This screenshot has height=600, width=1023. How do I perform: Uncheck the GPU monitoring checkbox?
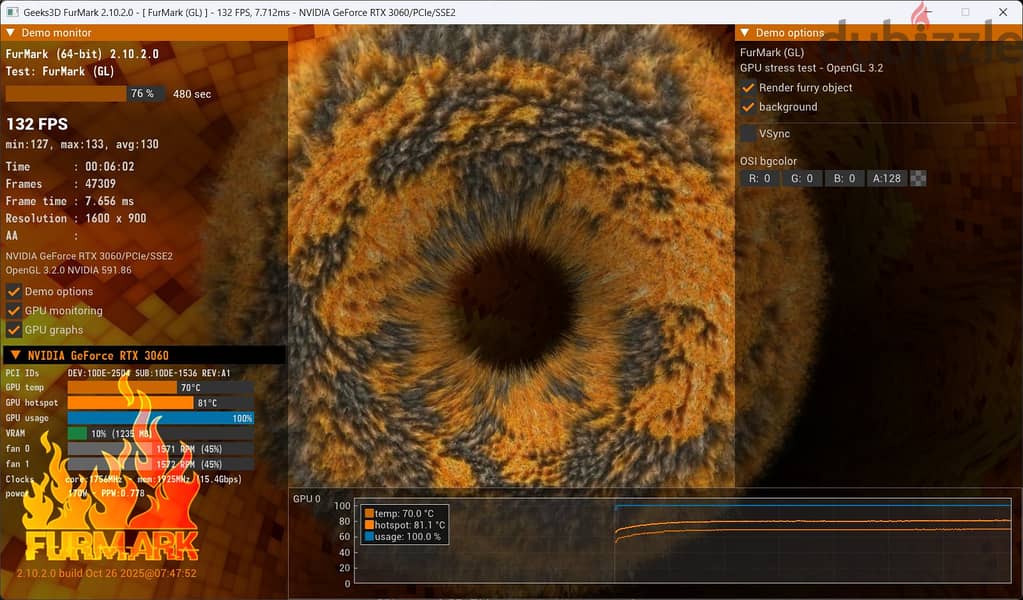[x=14, y=310]
